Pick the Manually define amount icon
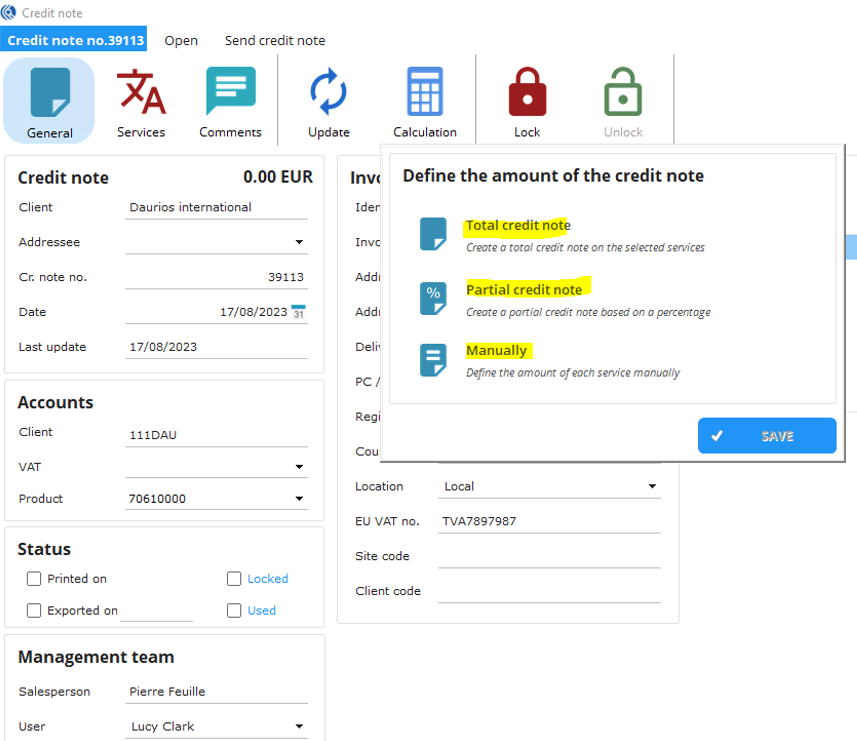This screenshot has width=857, height=741. click(x=433, y=359)
